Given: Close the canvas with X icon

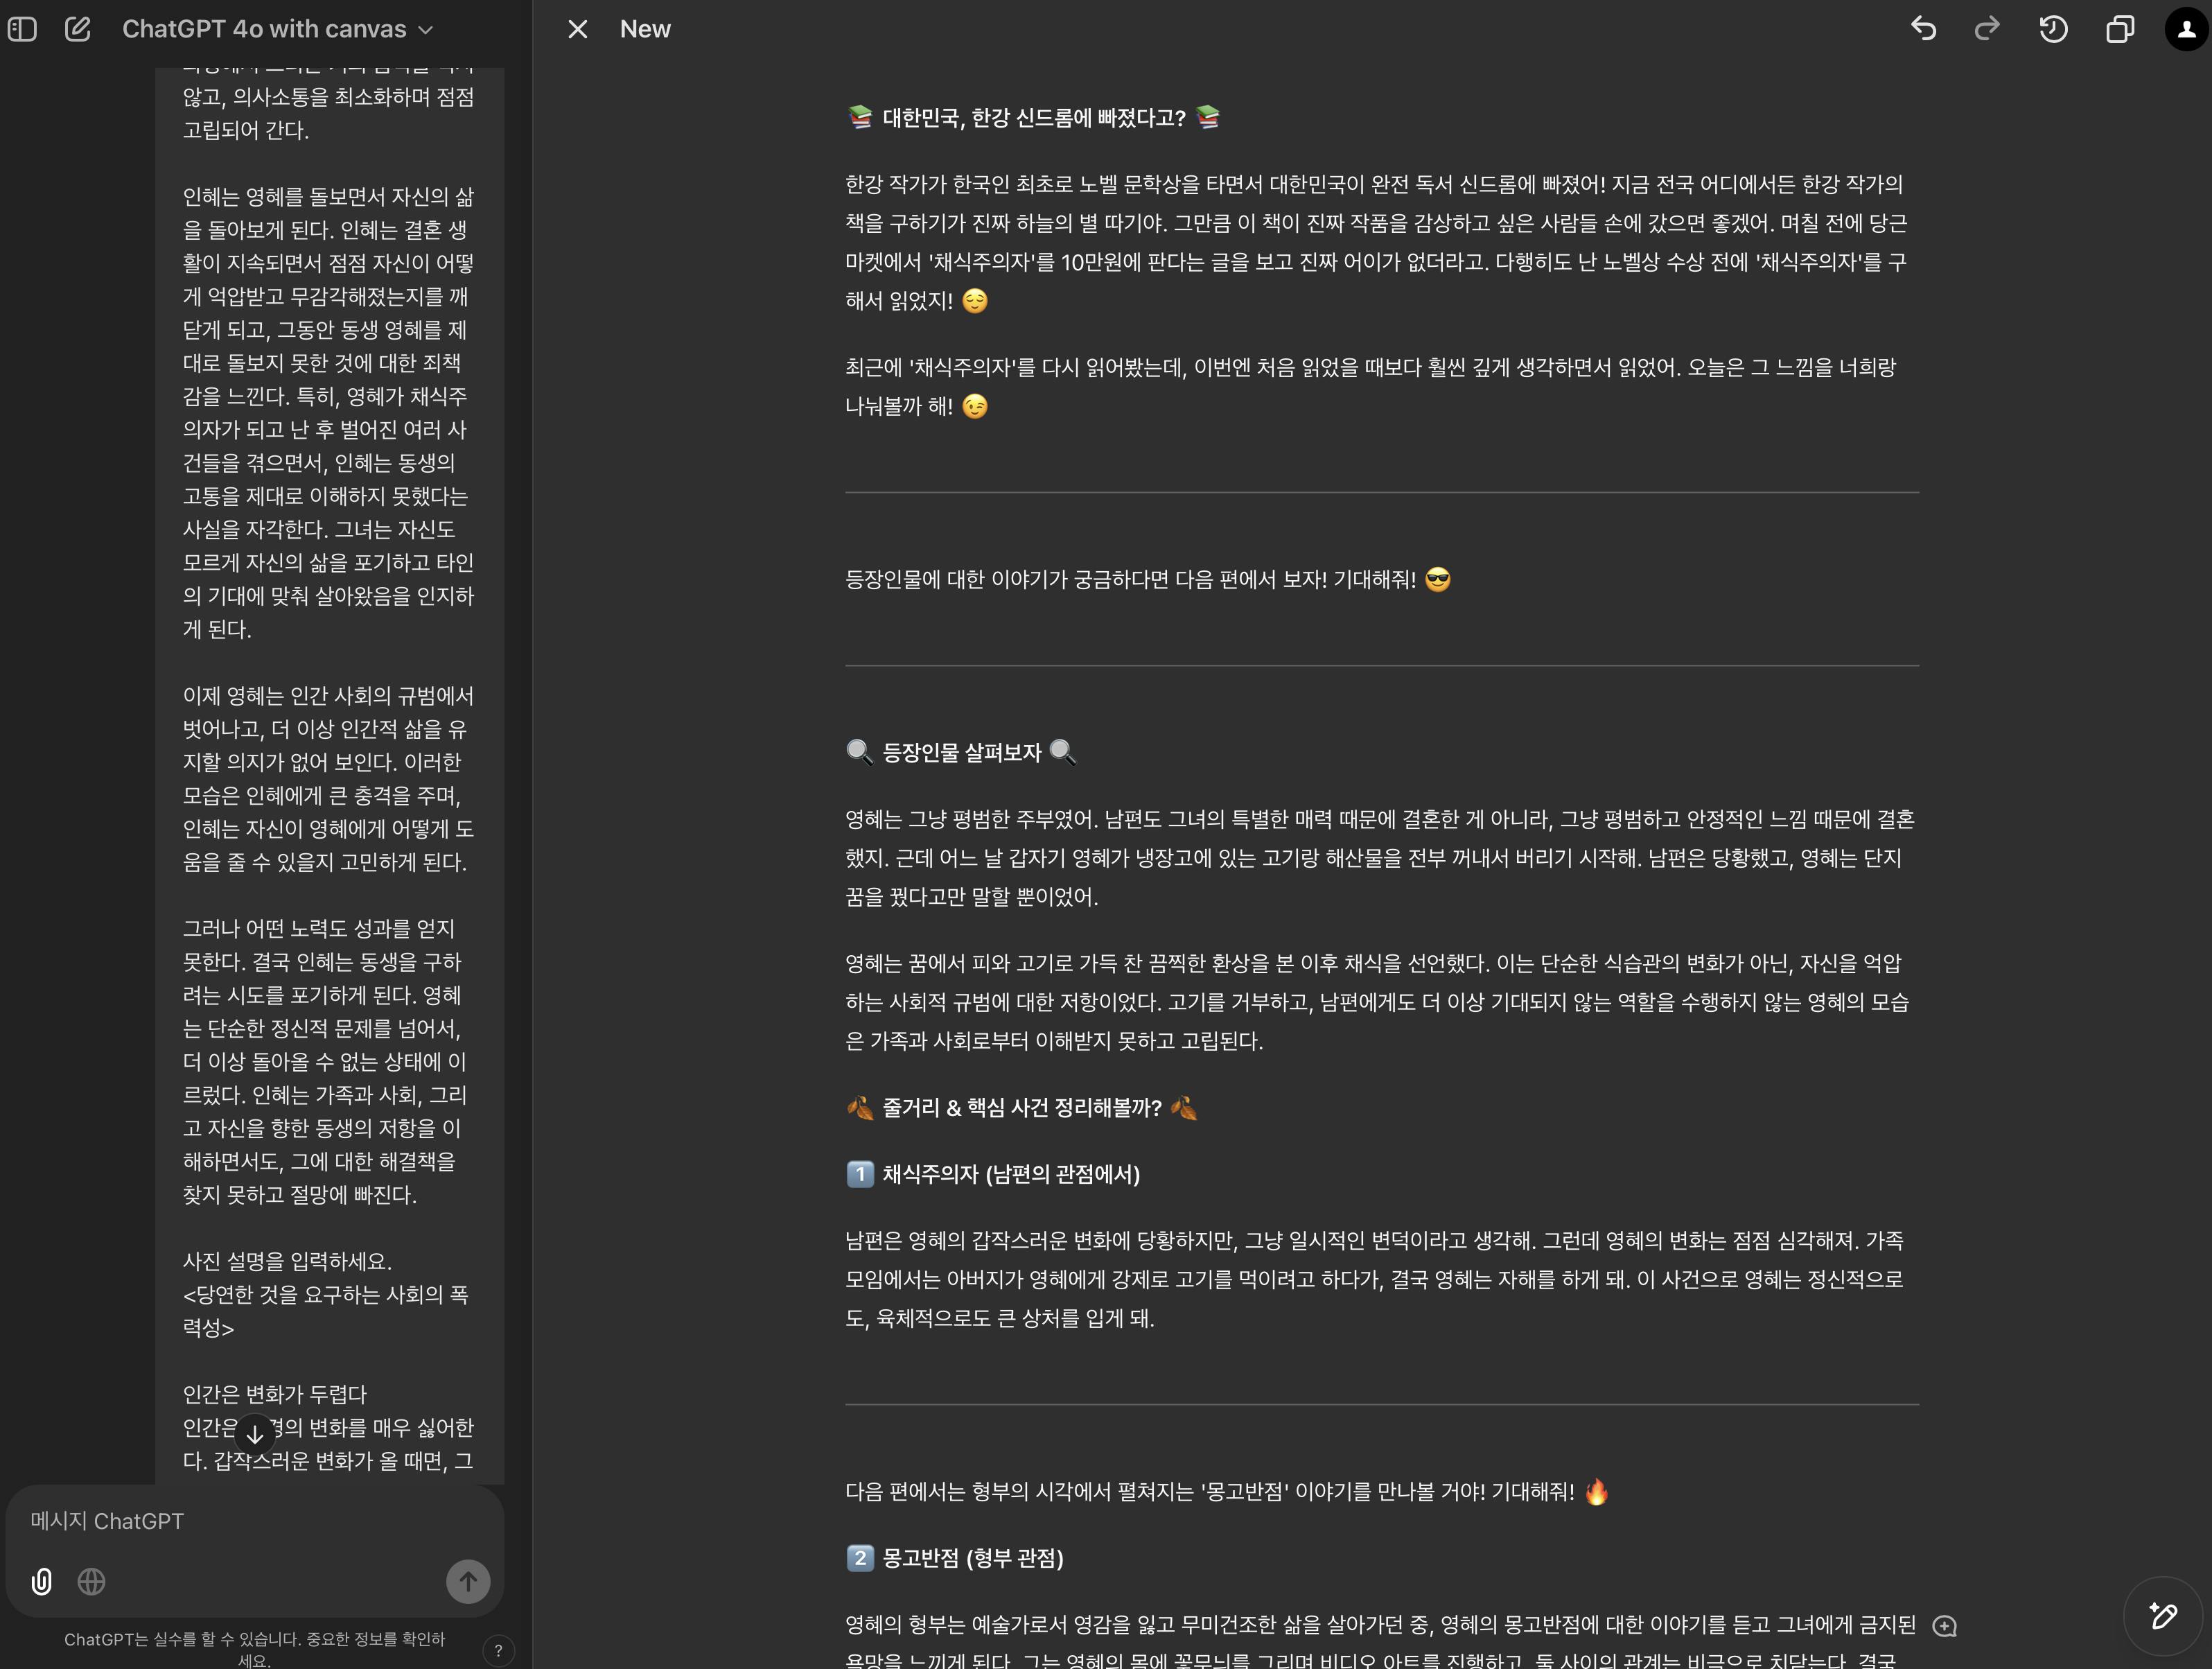Looking at the screenshot, I should pyautogui.click(x=577, y=29).
